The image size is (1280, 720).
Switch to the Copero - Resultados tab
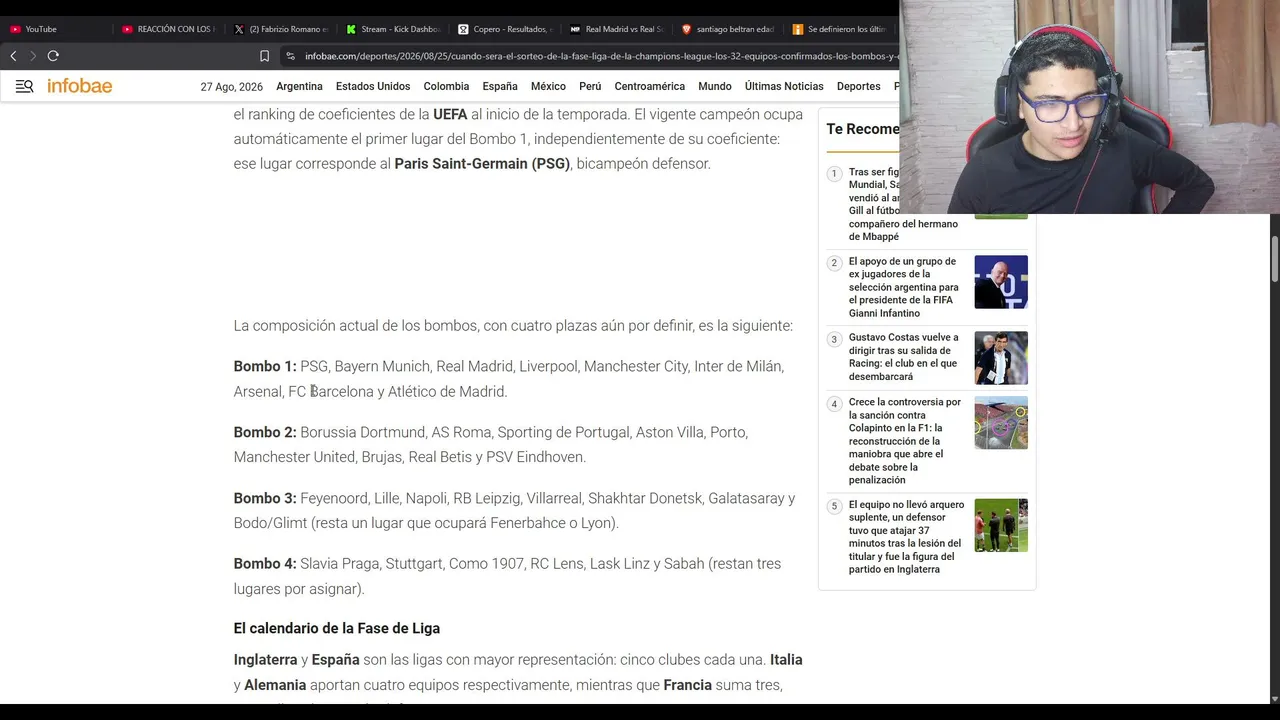point(505,29)
